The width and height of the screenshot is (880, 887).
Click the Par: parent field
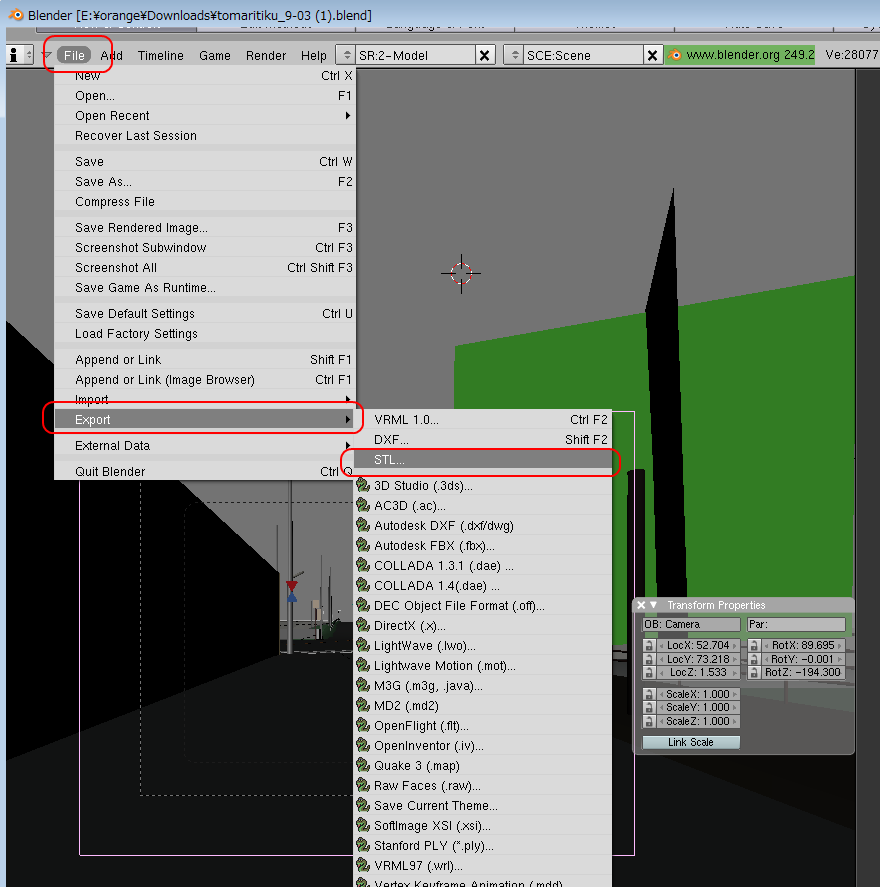point(796,625)
